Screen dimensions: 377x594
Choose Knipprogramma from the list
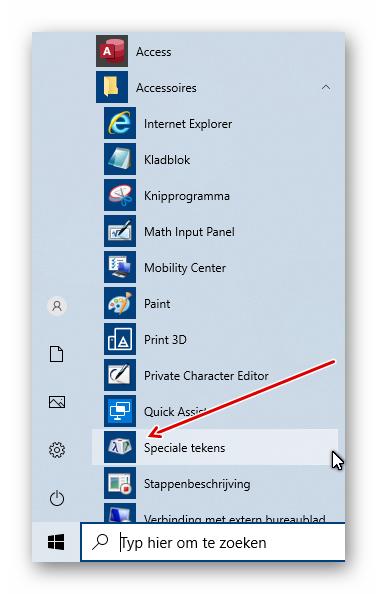[187, 196]
